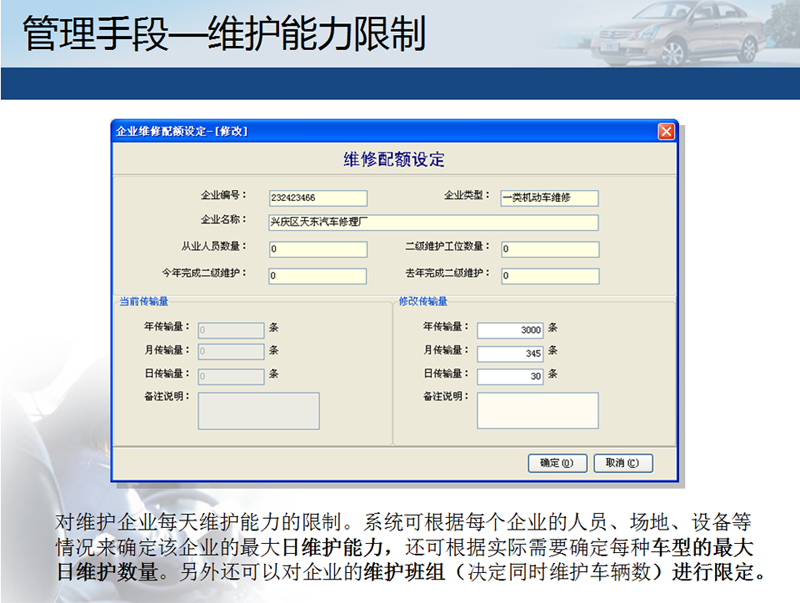Click disabled 年传输量 field under 当前传输量
Viewport: 800px width, 603px height.
point(231,329)
